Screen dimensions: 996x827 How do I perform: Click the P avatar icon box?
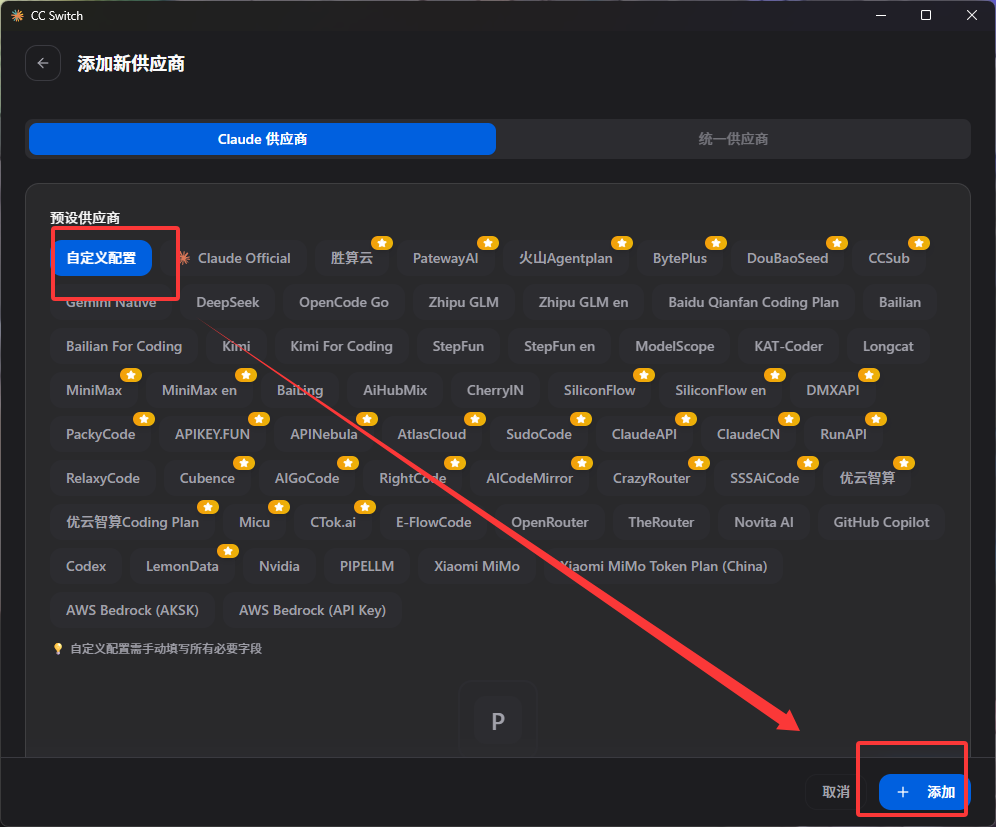(498, 720)
